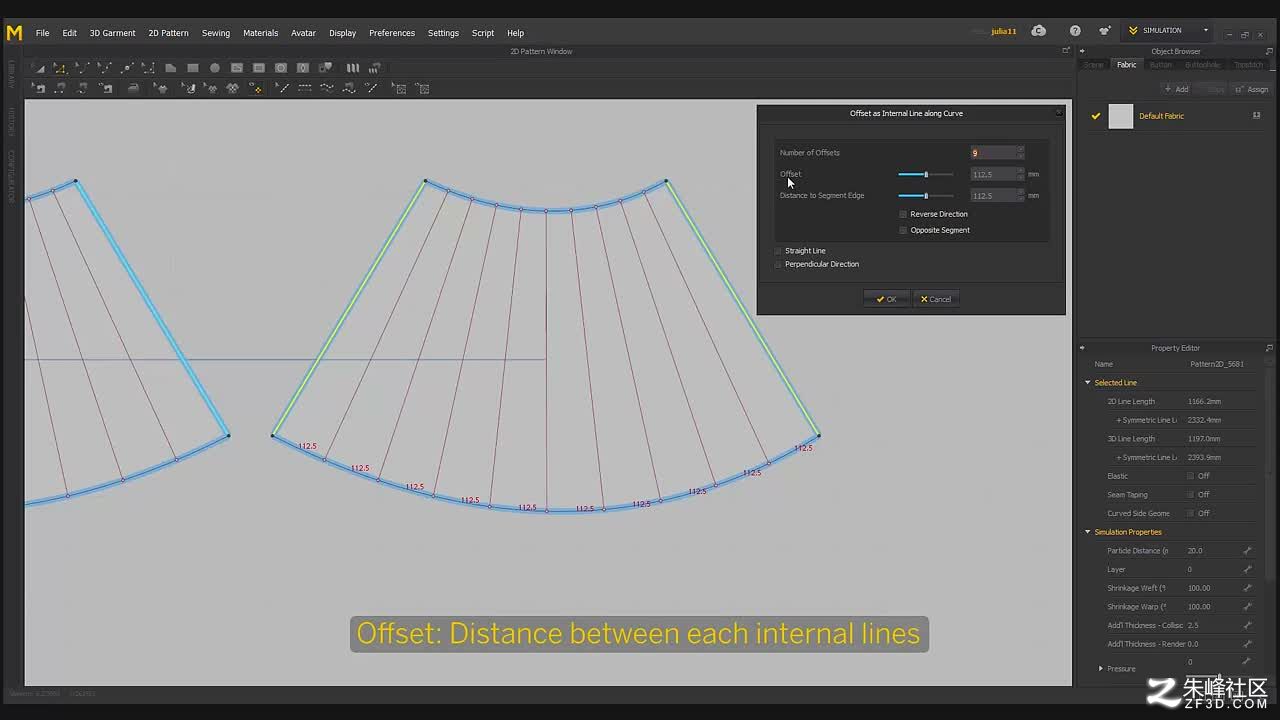The image size is (1280, 720).
Task: Confirm the offset dialog with OK
Action: 887,299
